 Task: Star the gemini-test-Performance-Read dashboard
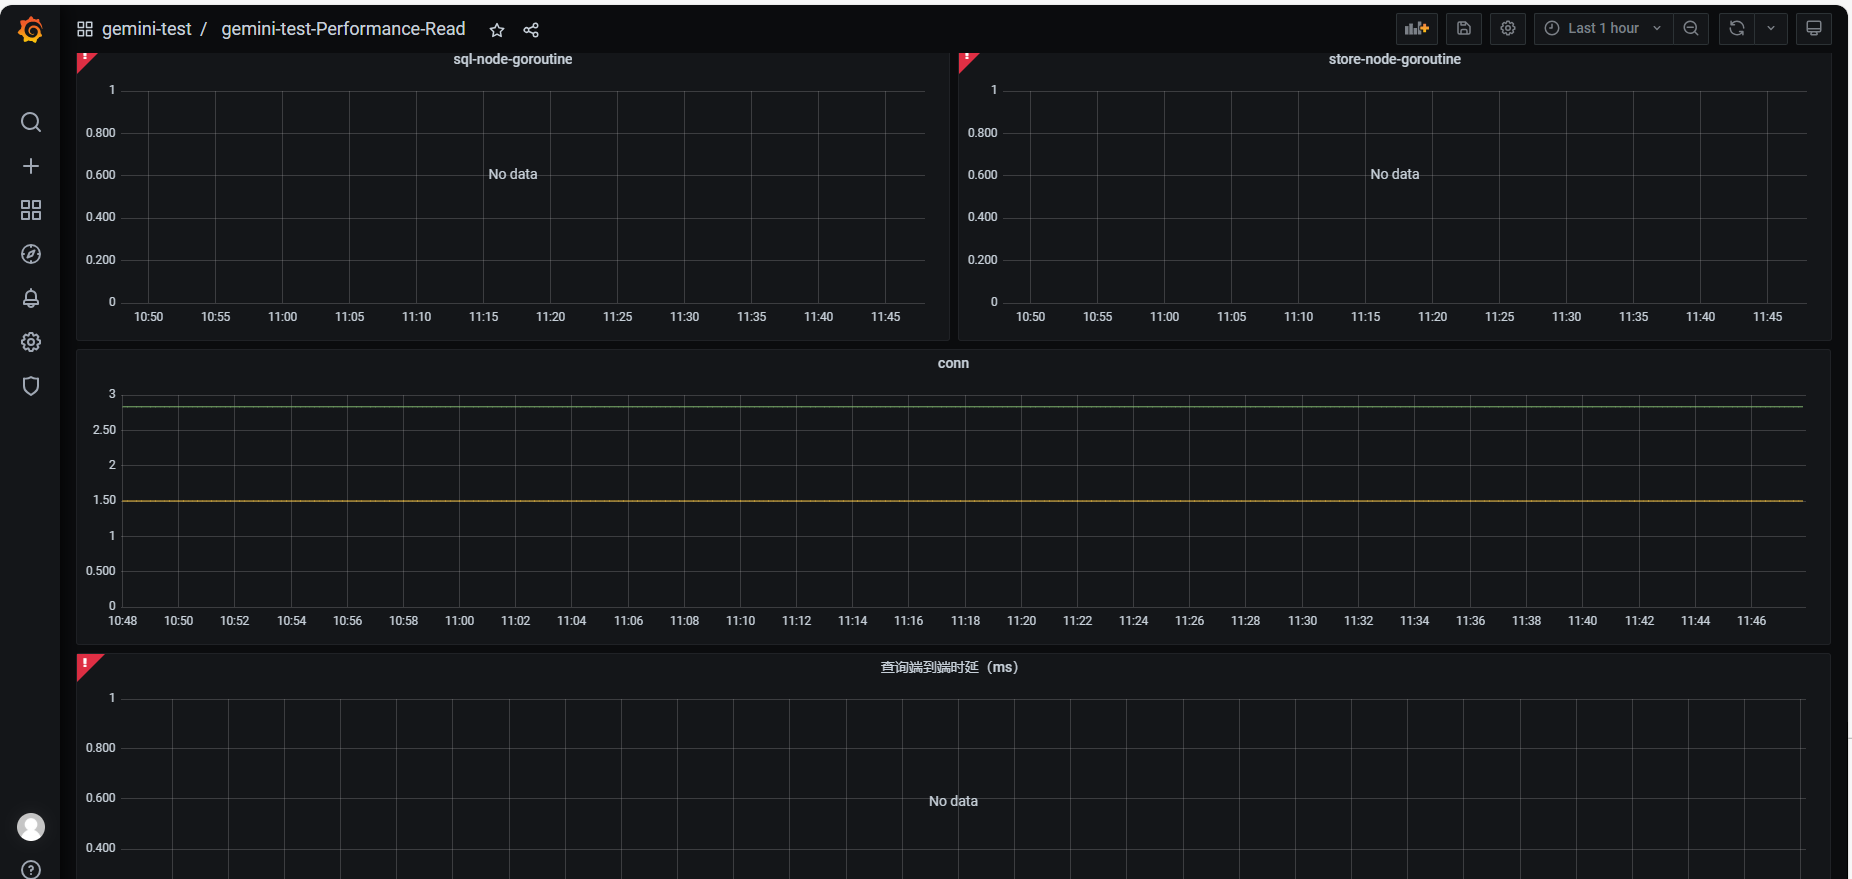click(x=497, y=30)
